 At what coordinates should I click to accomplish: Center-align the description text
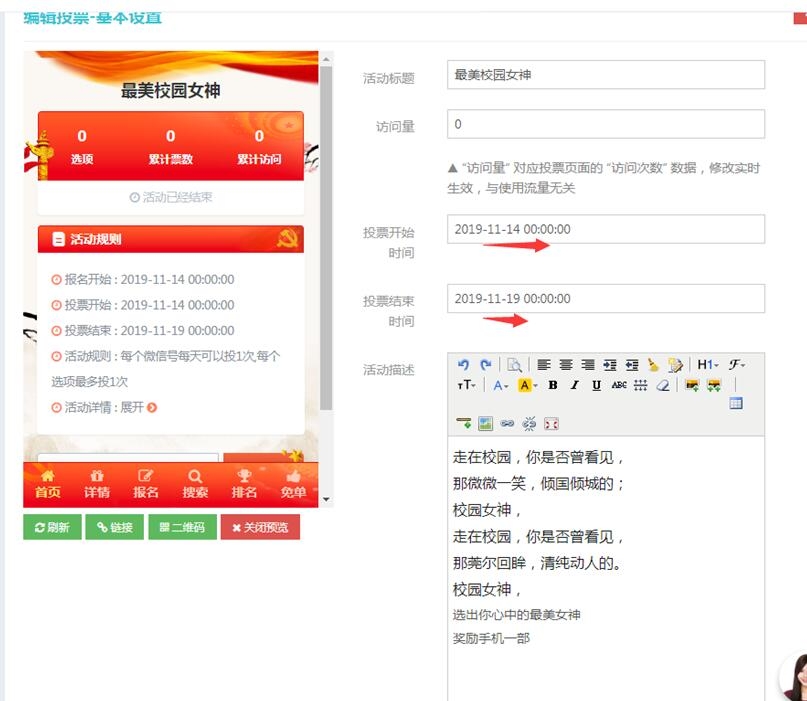pos(566,365)
